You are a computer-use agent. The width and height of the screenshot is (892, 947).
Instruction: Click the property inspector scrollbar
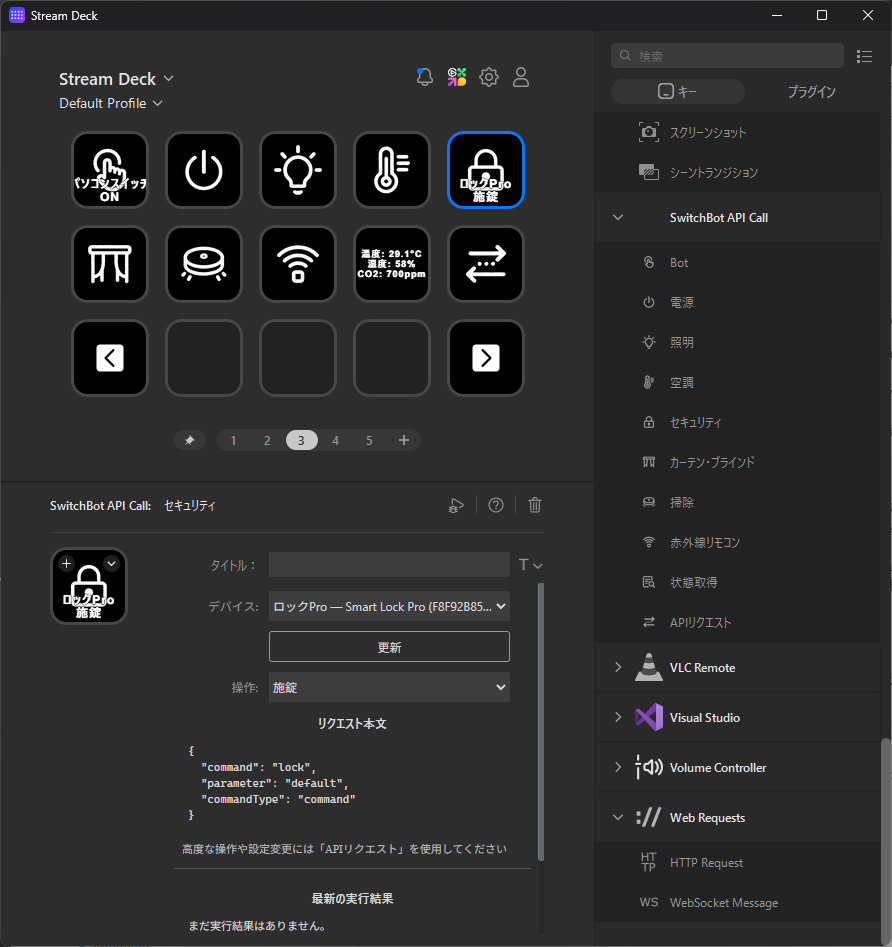pyautogui.click(x=541, y=722)
